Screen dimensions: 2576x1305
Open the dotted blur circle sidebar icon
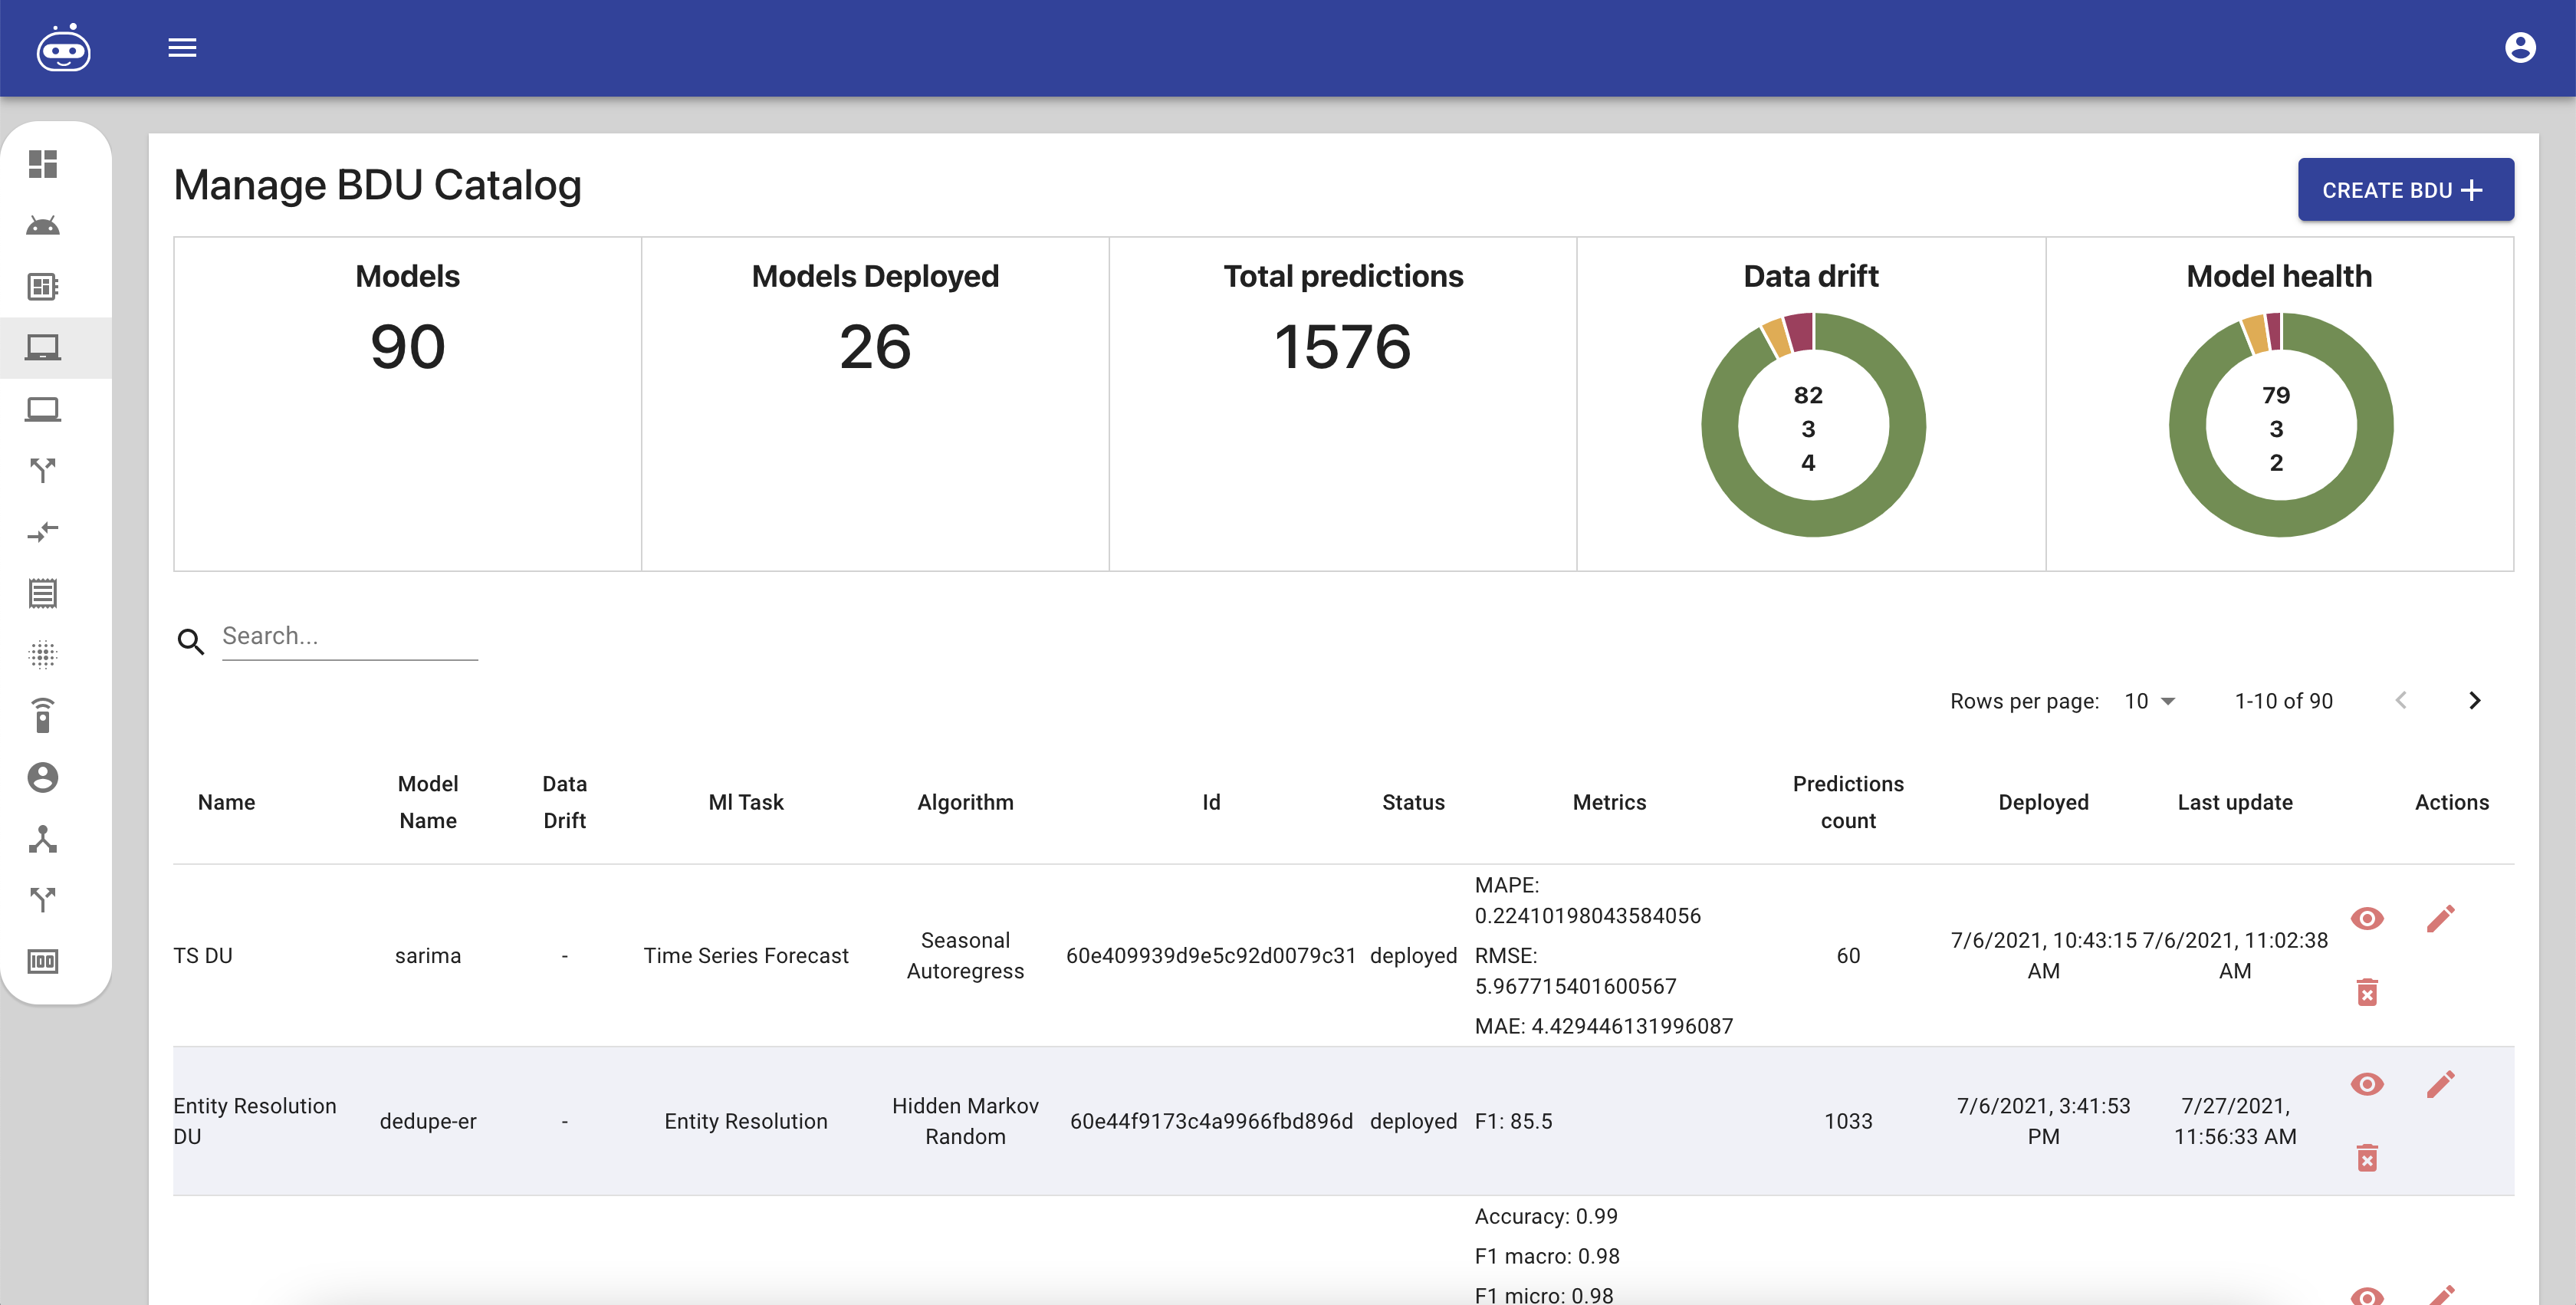click(x=43, y=655)
